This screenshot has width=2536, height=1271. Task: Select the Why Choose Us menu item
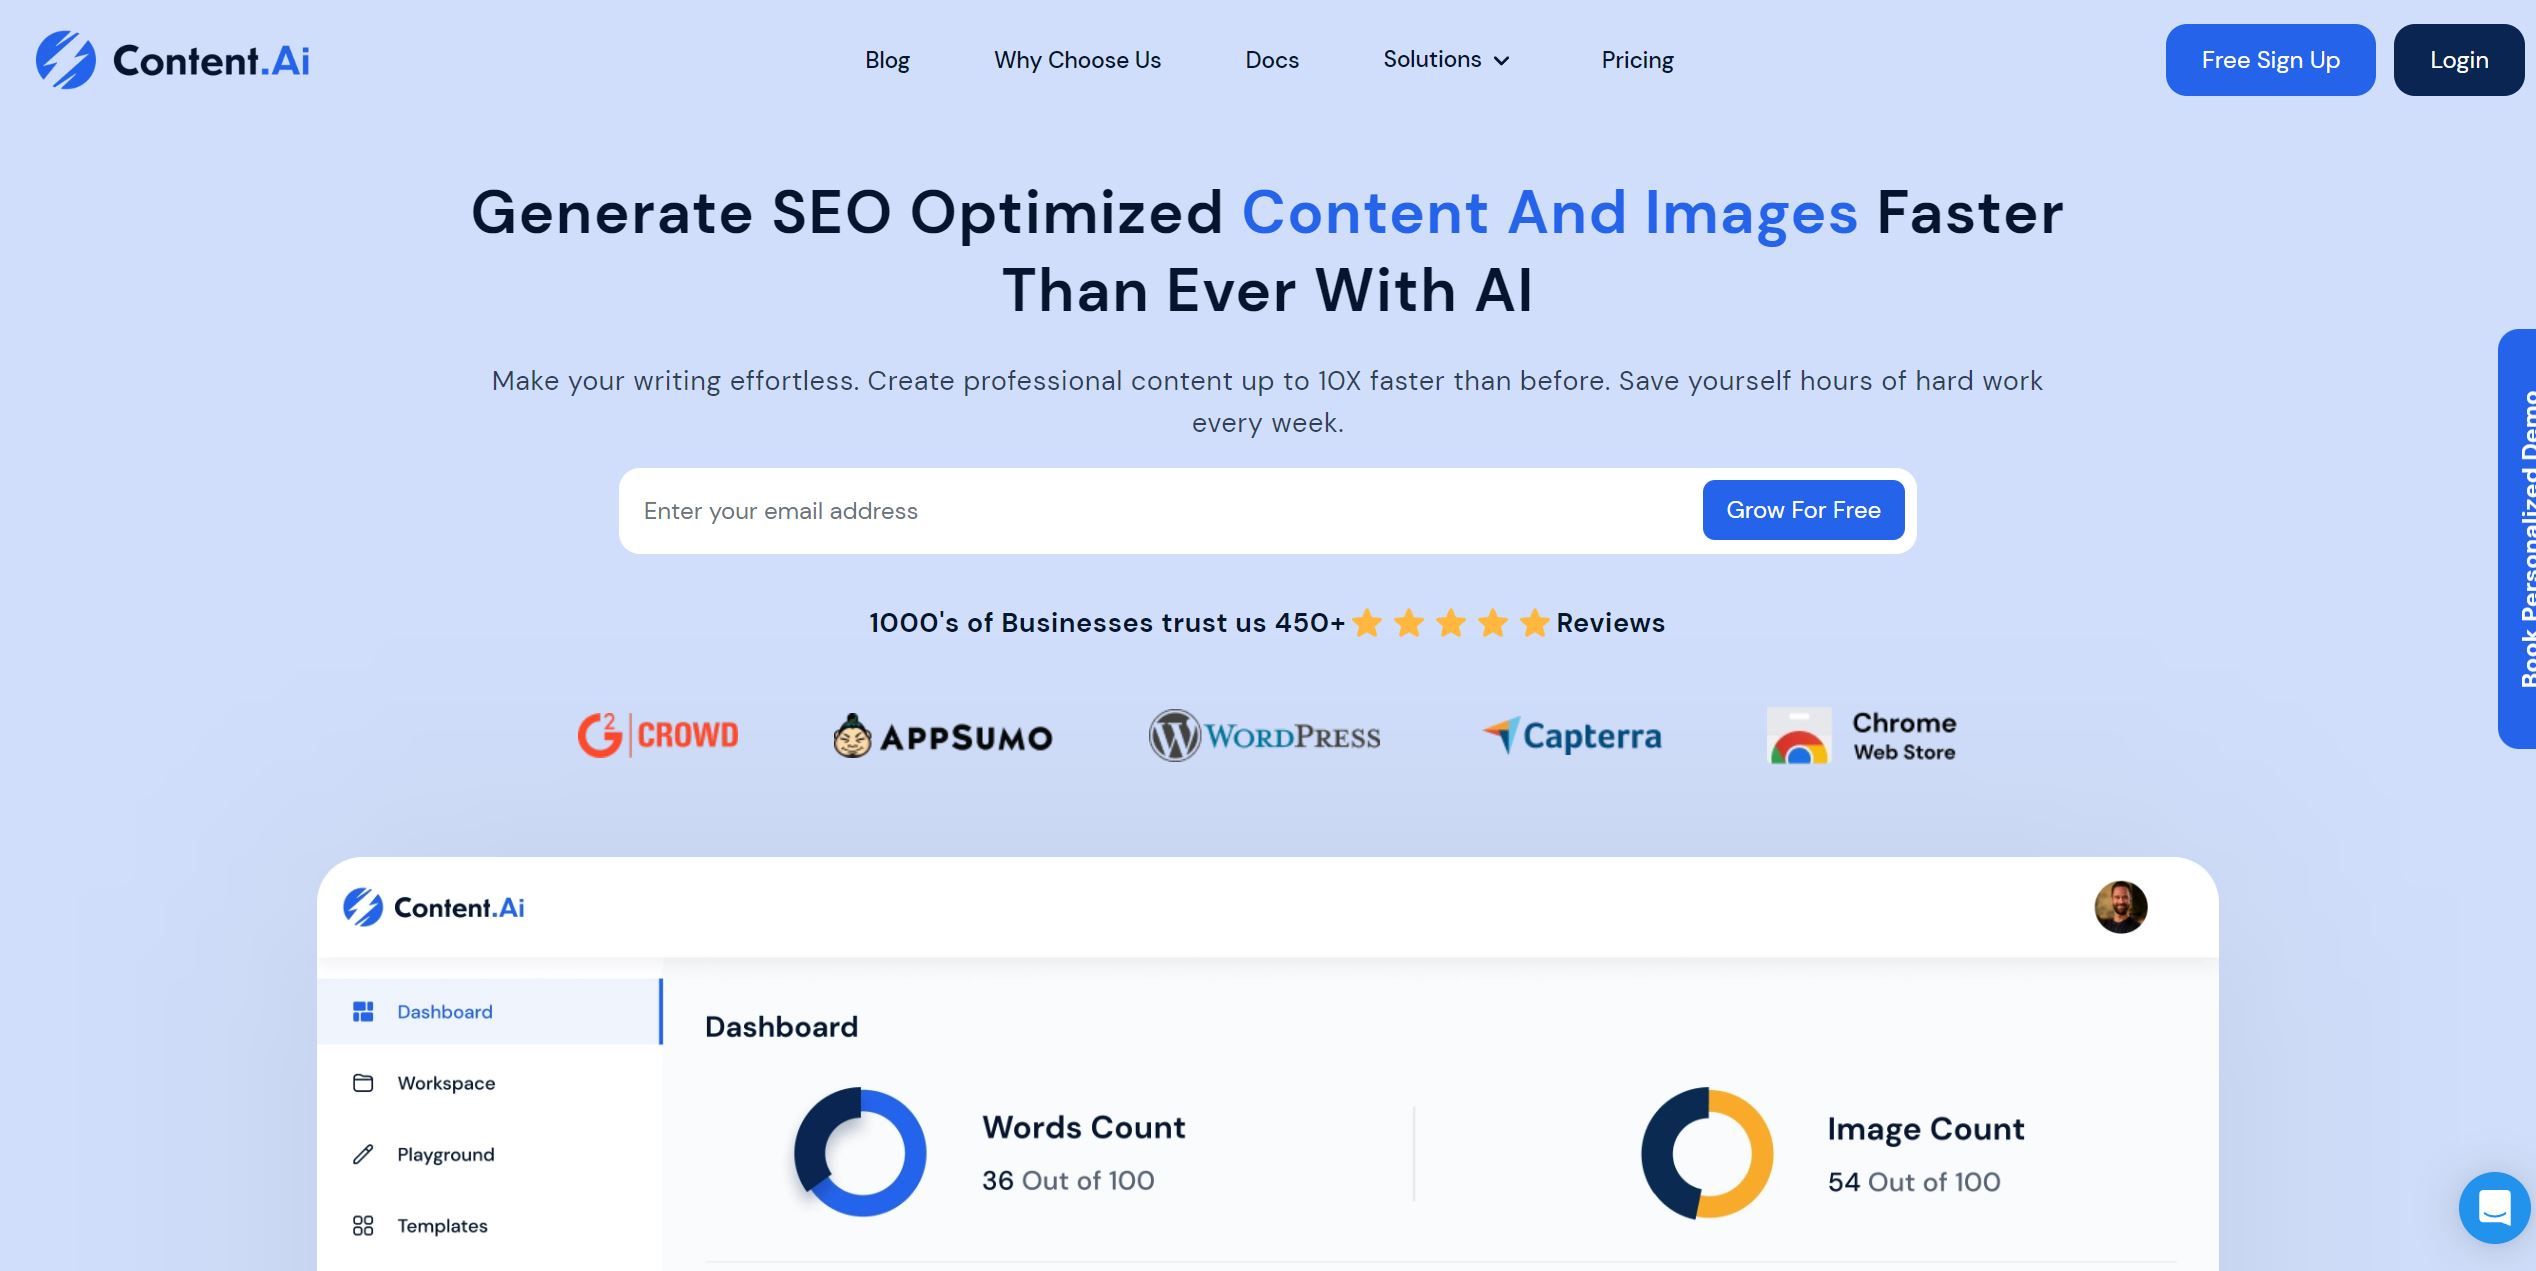[1078, 60]
